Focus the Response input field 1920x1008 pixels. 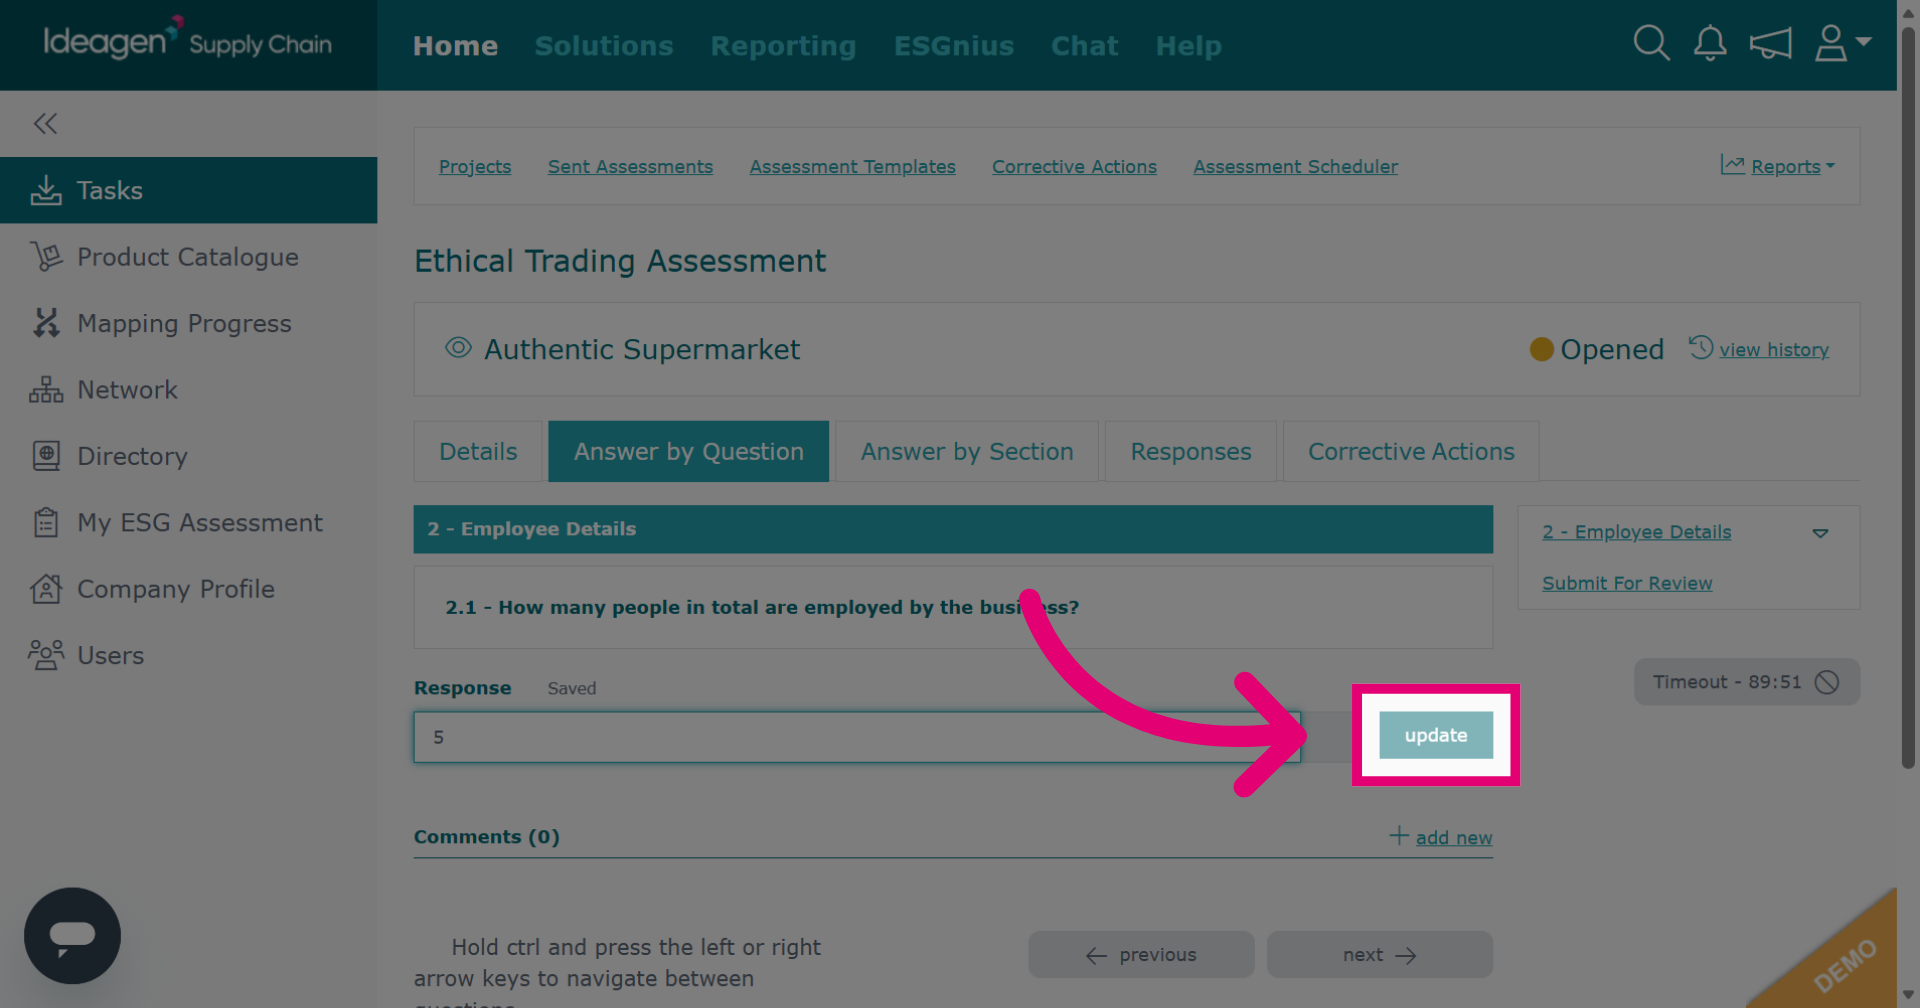click(x=857, y=737)
